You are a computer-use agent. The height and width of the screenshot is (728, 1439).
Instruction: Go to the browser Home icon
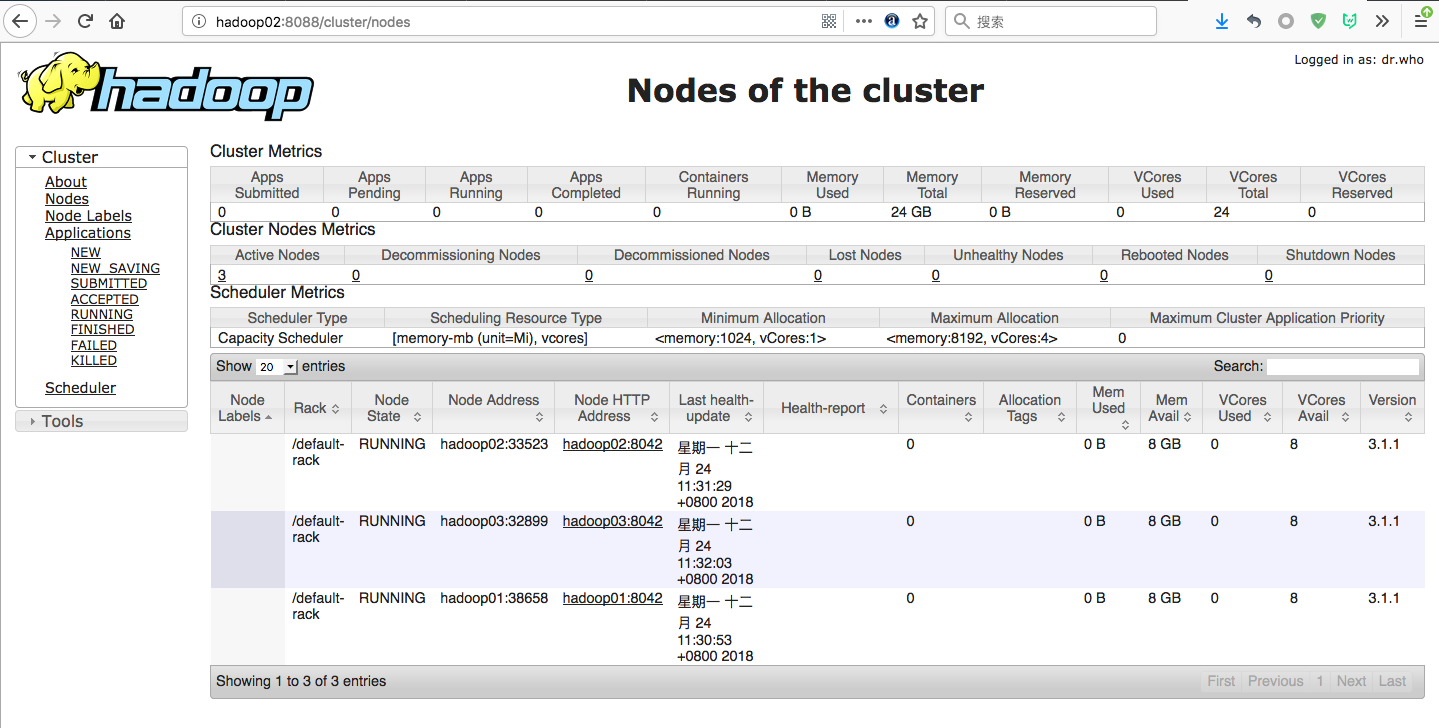coord(117,21)
